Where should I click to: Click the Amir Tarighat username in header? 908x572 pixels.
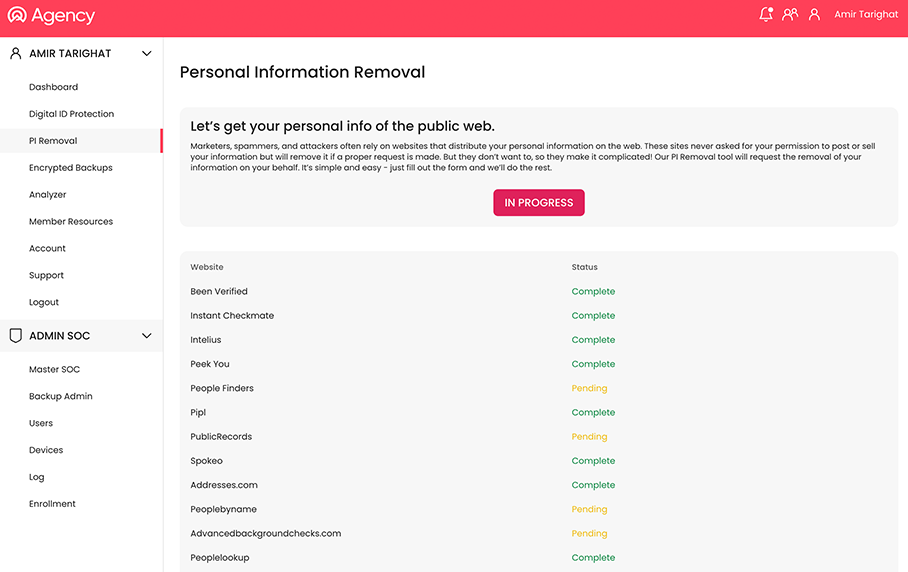point(866,15)
